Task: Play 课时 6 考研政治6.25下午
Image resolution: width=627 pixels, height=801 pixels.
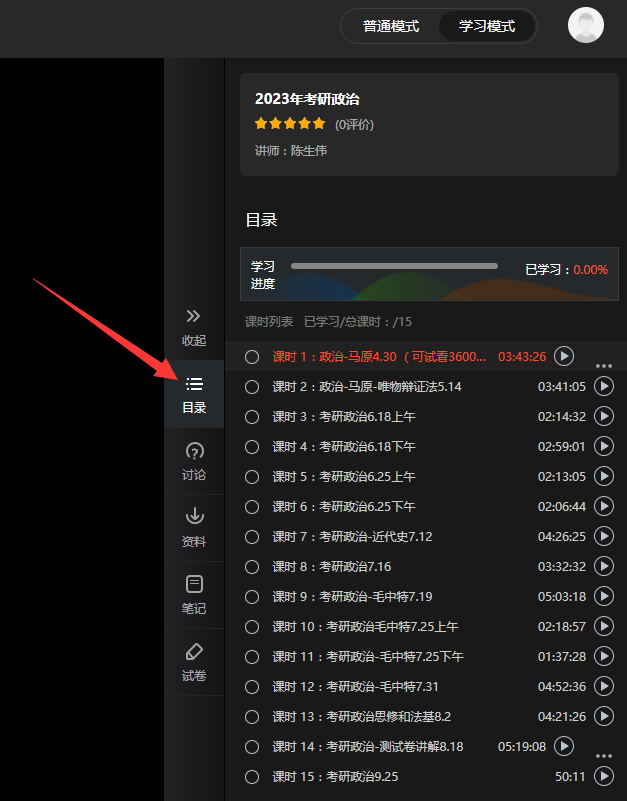Action: [x=603, y=506]
